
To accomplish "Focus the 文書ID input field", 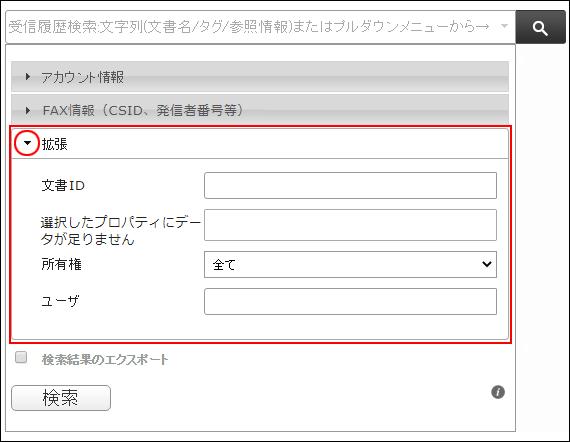I will tap(350, 185).
